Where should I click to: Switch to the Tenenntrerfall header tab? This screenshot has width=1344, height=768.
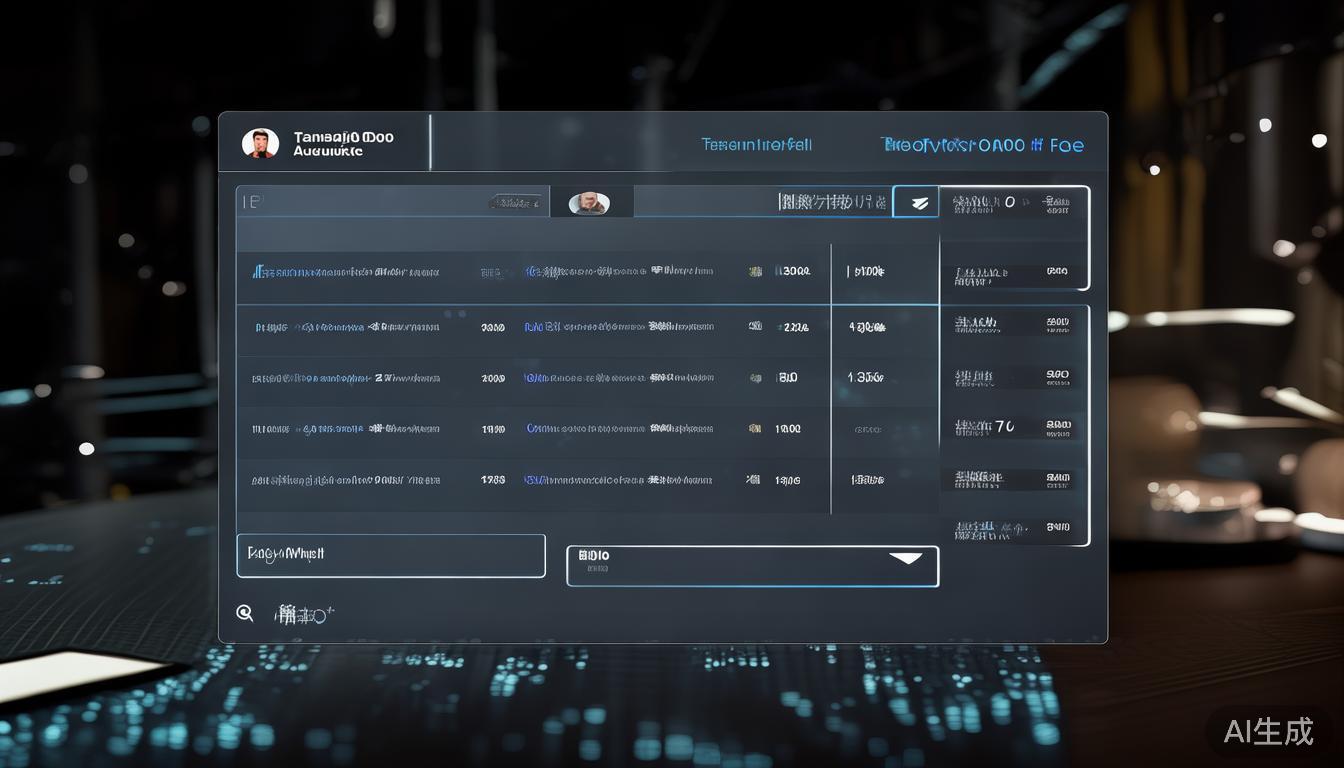point(757,145)
